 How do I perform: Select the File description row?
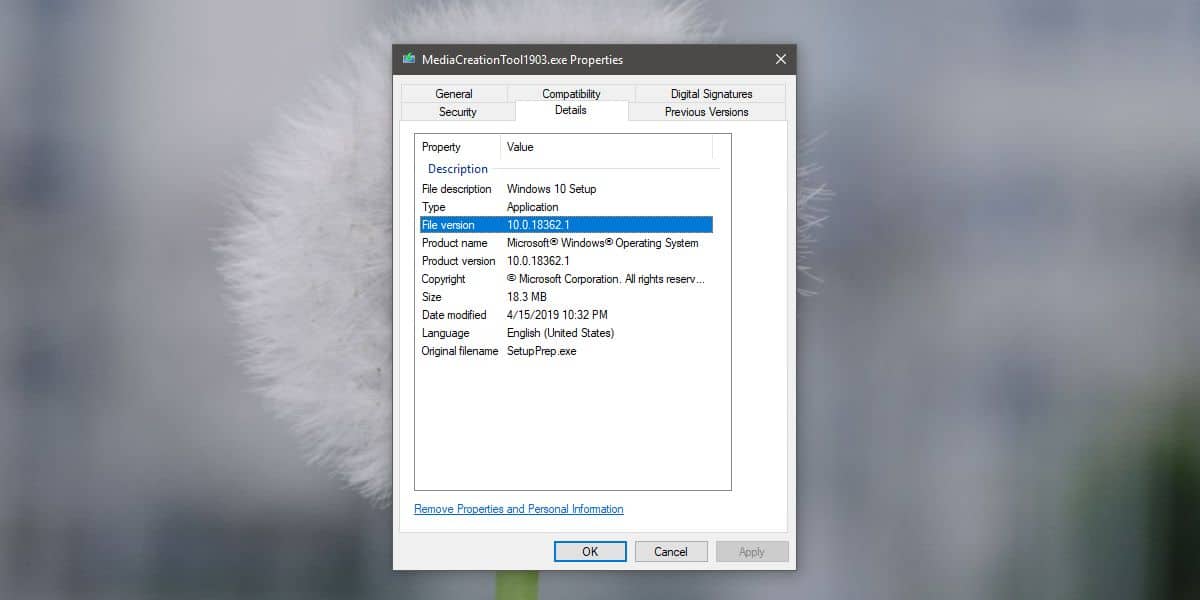click(566, 189)
